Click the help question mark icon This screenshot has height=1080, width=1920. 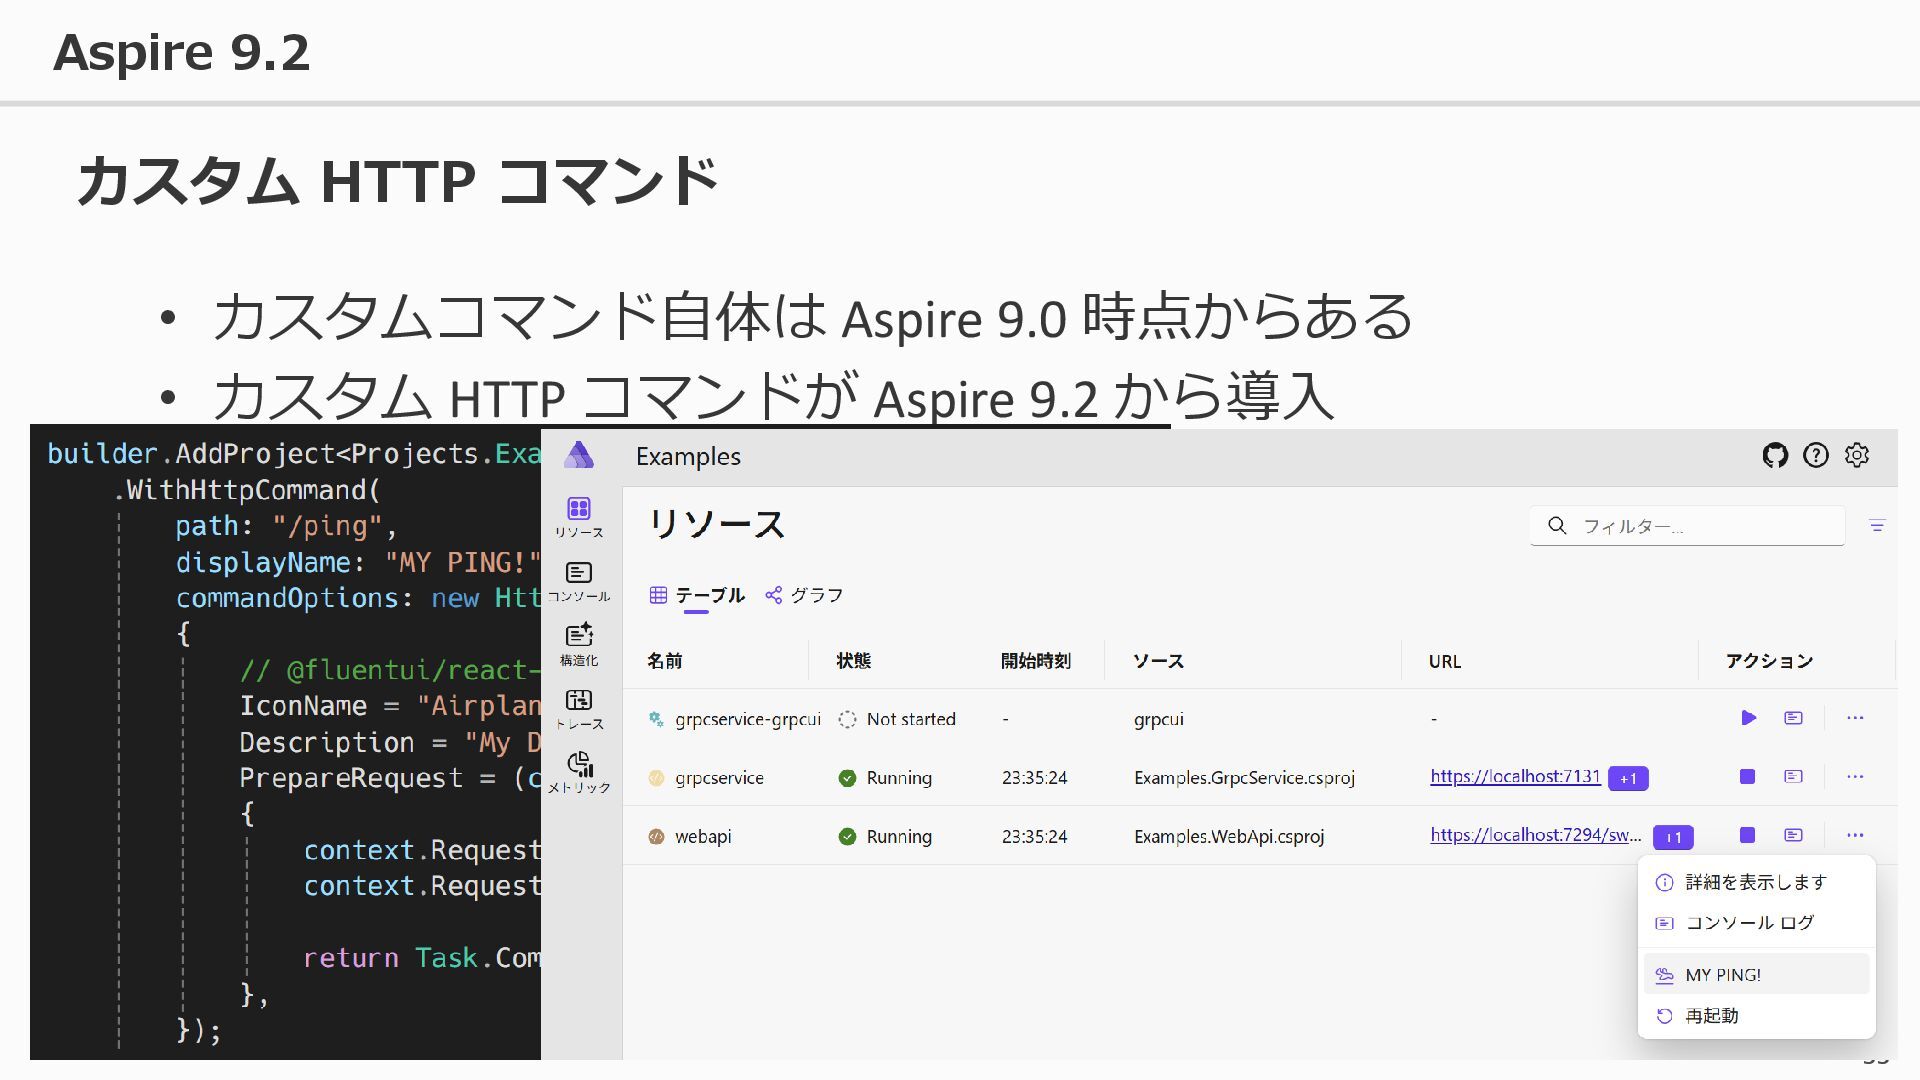coord(1816,456)
